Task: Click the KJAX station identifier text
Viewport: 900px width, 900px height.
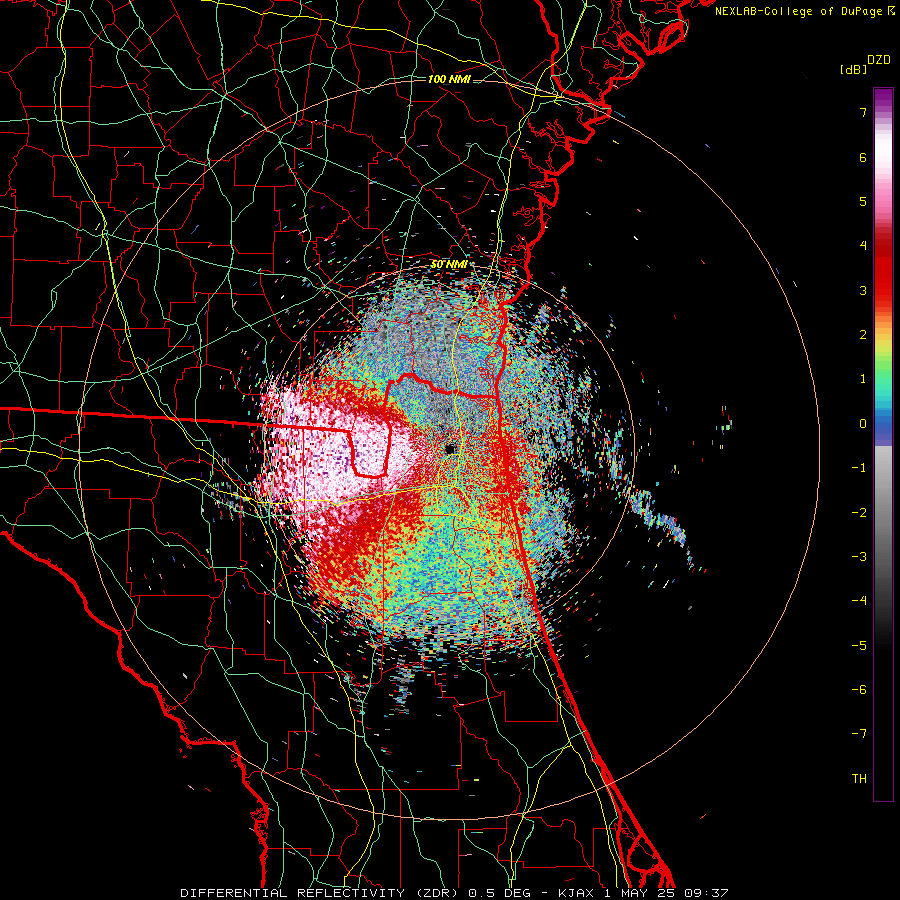Action: tap(576, 893)
